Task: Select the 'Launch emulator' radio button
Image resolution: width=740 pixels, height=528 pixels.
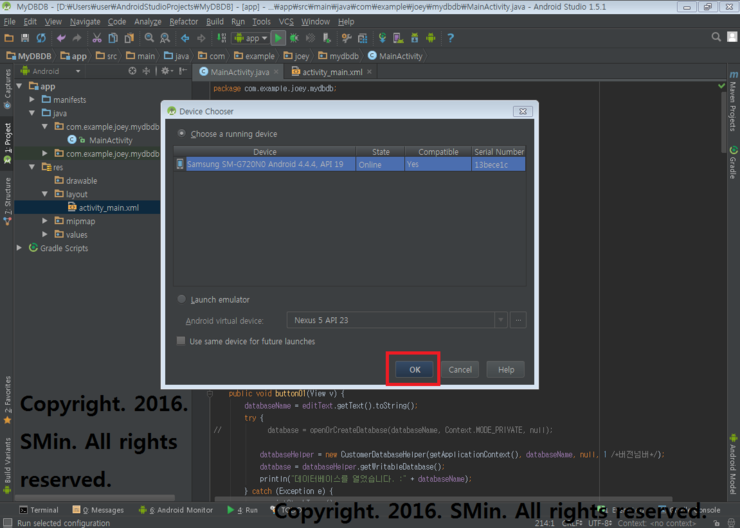Action: pyautogui.click(x=181, y=299)
